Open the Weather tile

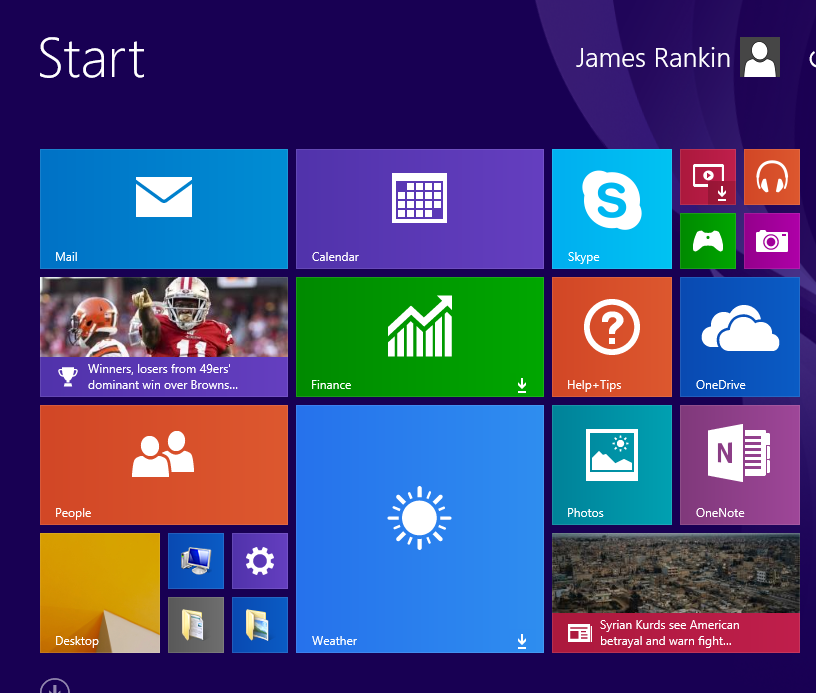click(420, 529)
